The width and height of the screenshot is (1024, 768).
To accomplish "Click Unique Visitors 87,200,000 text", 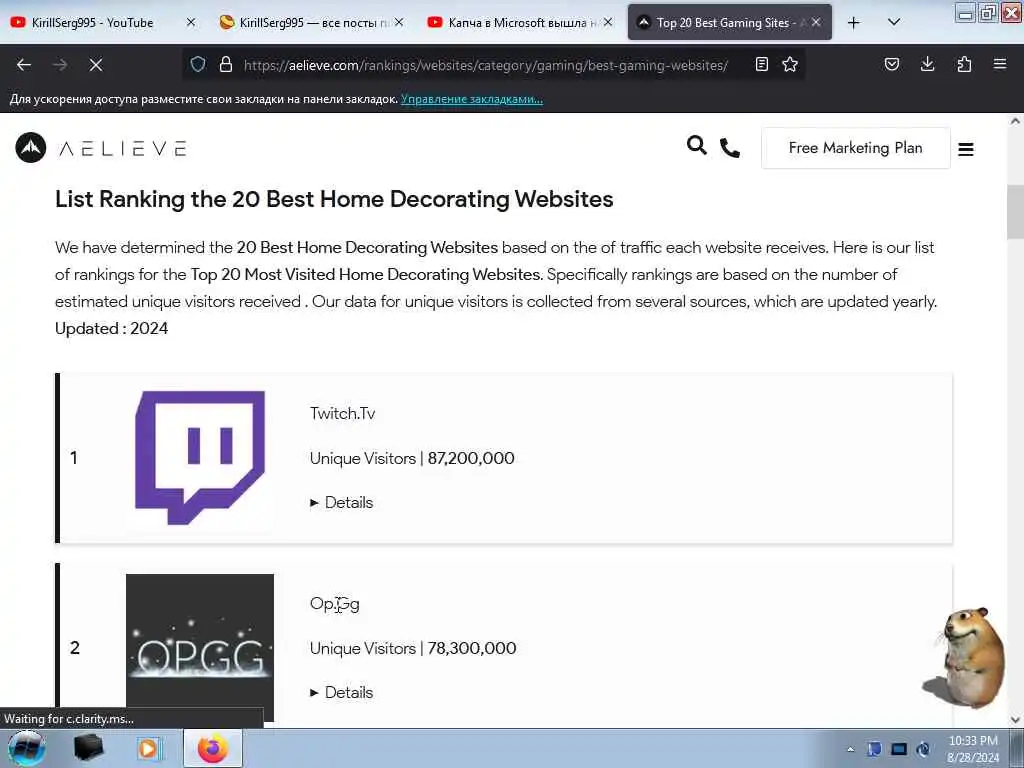I will click(412, 458).
